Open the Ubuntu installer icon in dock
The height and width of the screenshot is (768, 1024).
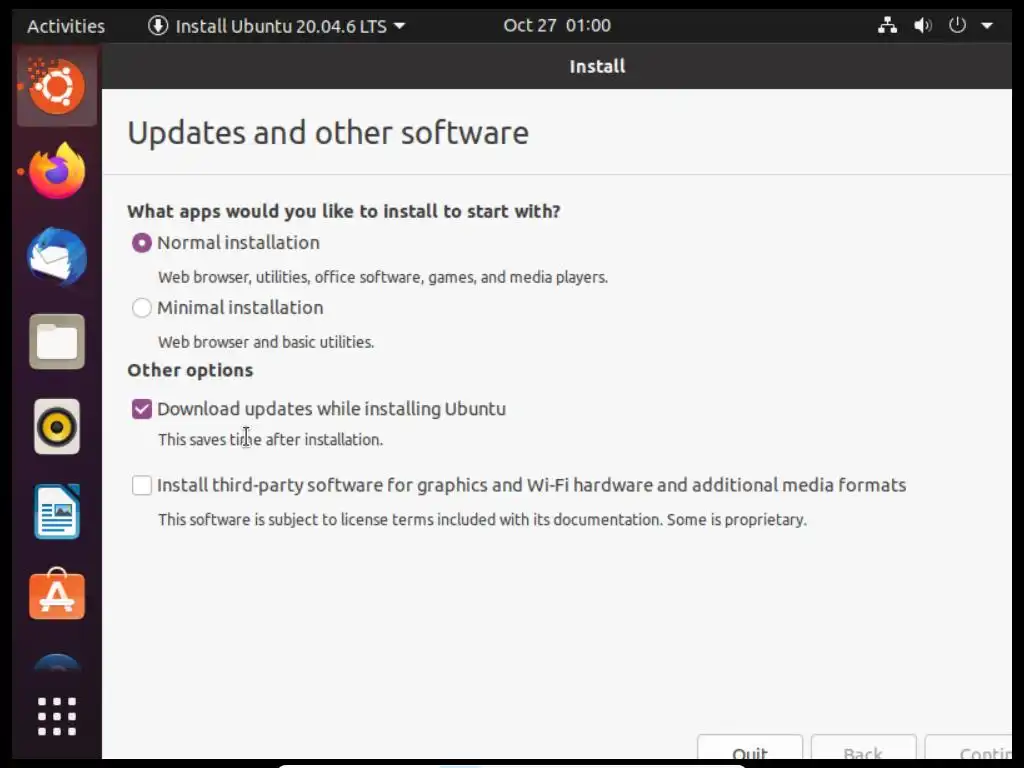[57, 86]
